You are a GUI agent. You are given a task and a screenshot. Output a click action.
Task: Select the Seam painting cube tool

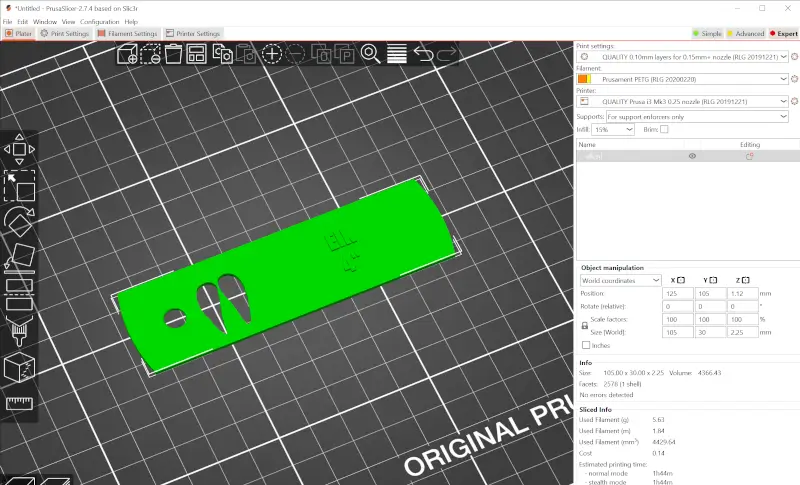[x=19, y=367]
